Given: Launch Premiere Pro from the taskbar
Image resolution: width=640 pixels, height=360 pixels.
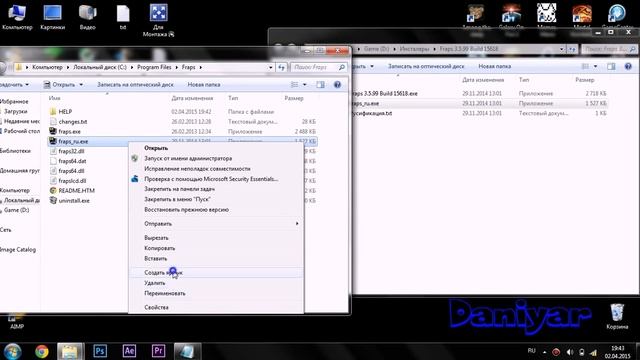Looking at the screenshot, I should [x=158, y=351].
